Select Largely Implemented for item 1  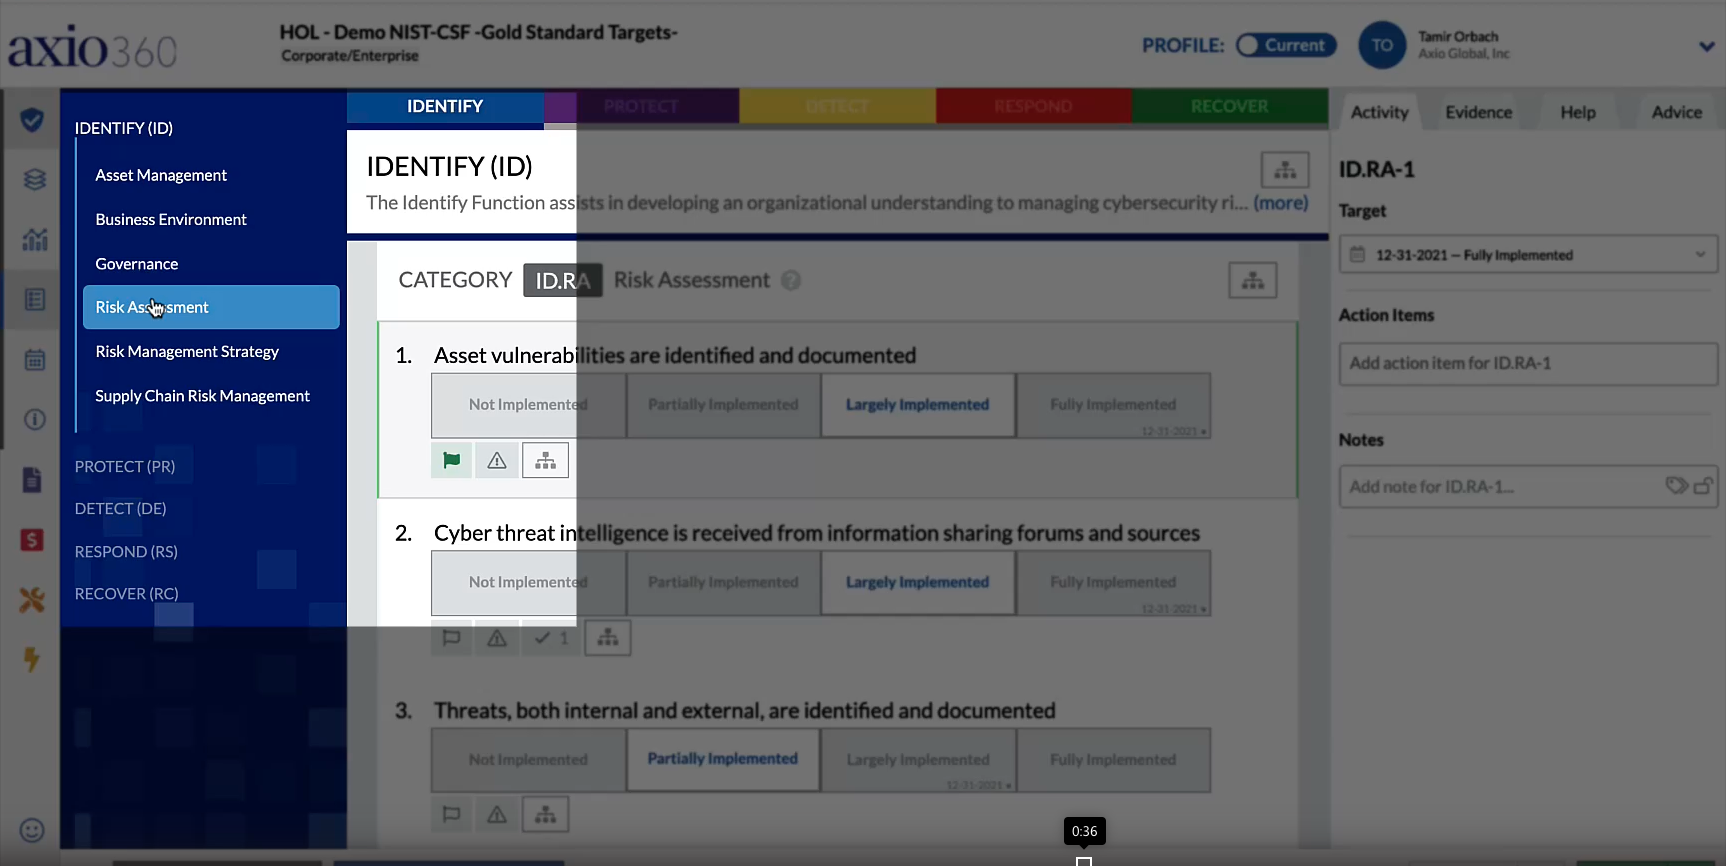click(x=918, y=405)
